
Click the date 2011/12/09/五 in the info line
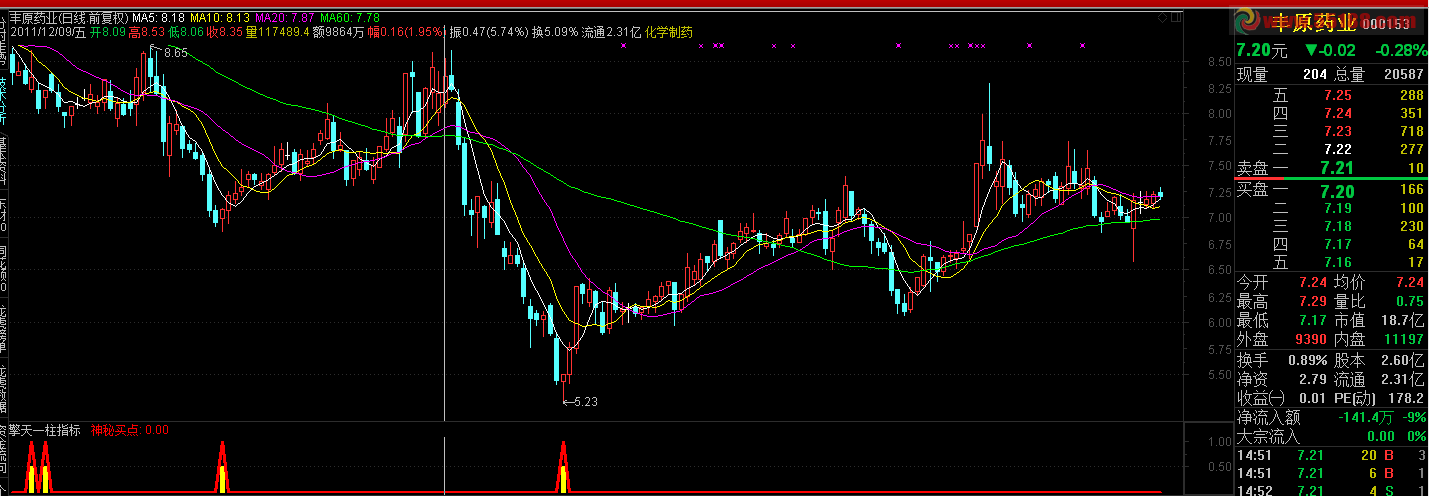[48, 32]
